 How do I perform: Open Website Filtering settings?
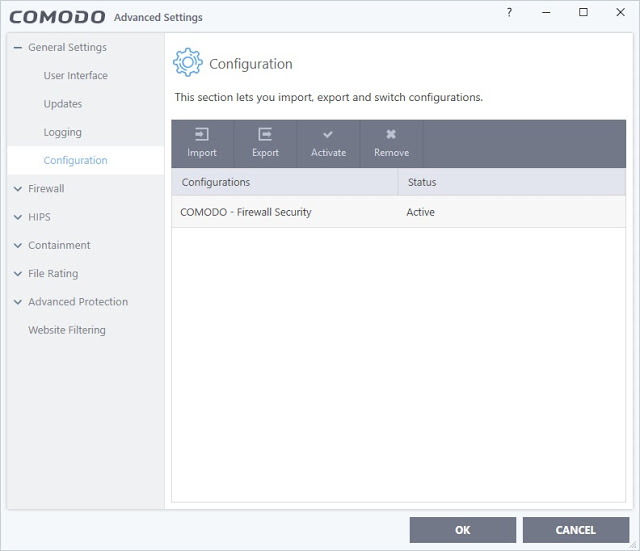(67, 330)
